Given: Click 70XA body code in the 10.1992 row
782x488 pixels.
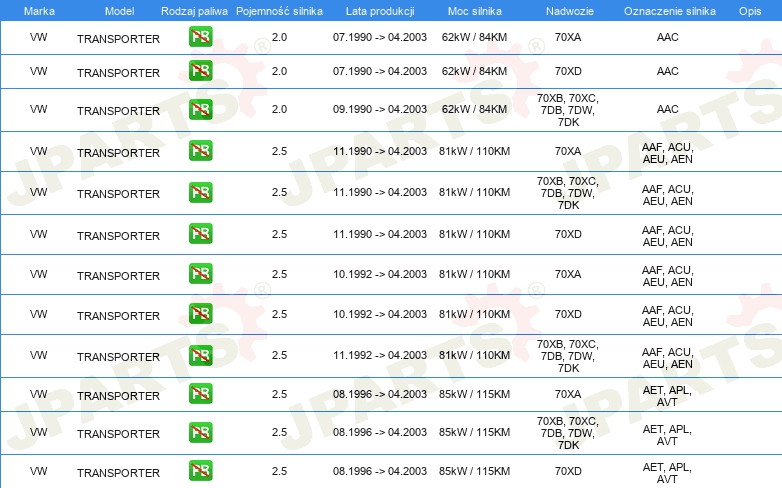Looking at the screenshot, I should click(x=568, y=274).
